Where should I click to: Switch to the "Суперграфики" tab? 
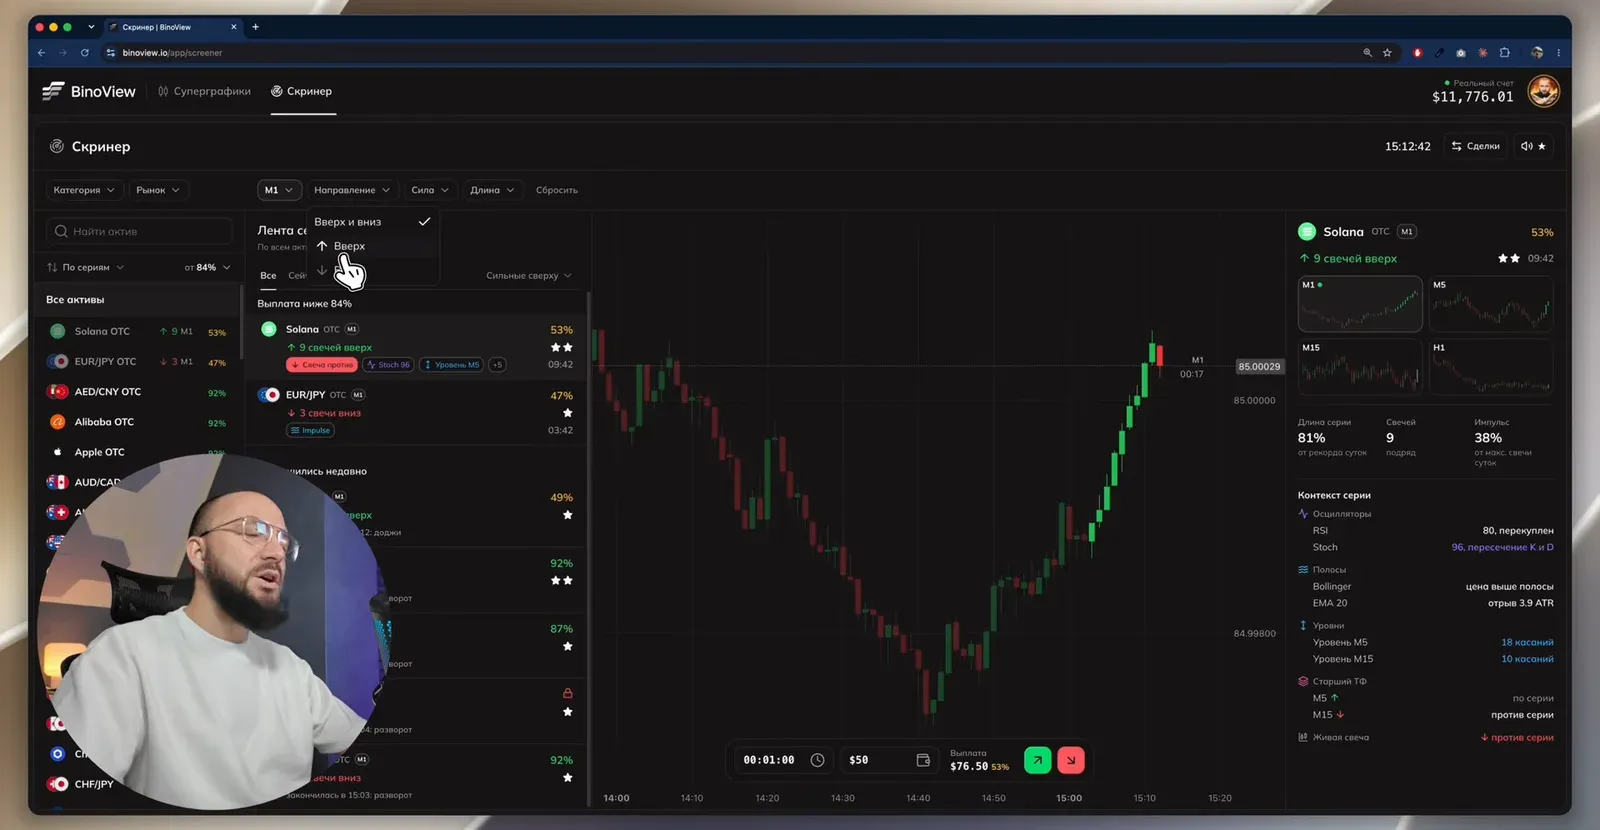click(x=204, y=91)
